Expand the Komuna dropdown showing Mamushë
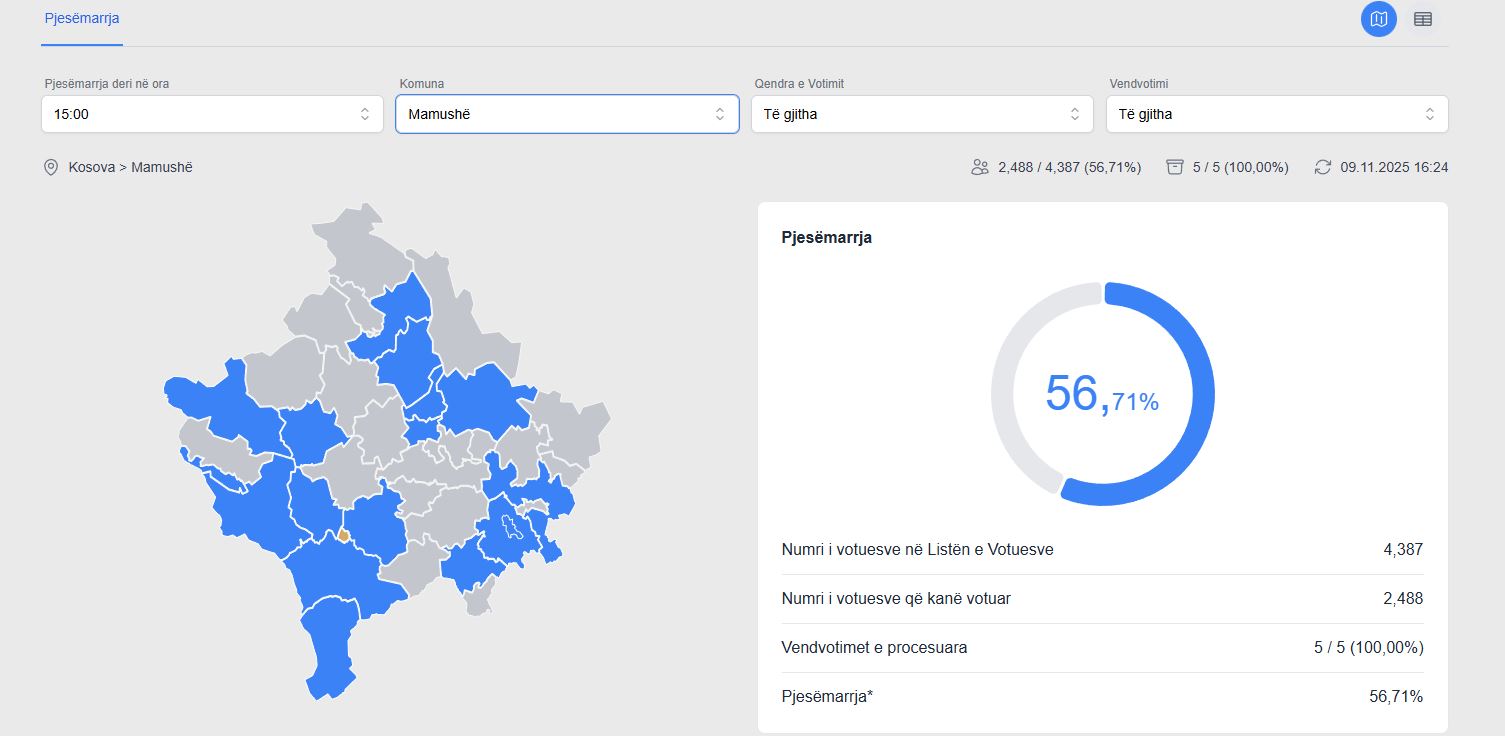The height and width of the screenshot is (736, 1505). (567, 114)
